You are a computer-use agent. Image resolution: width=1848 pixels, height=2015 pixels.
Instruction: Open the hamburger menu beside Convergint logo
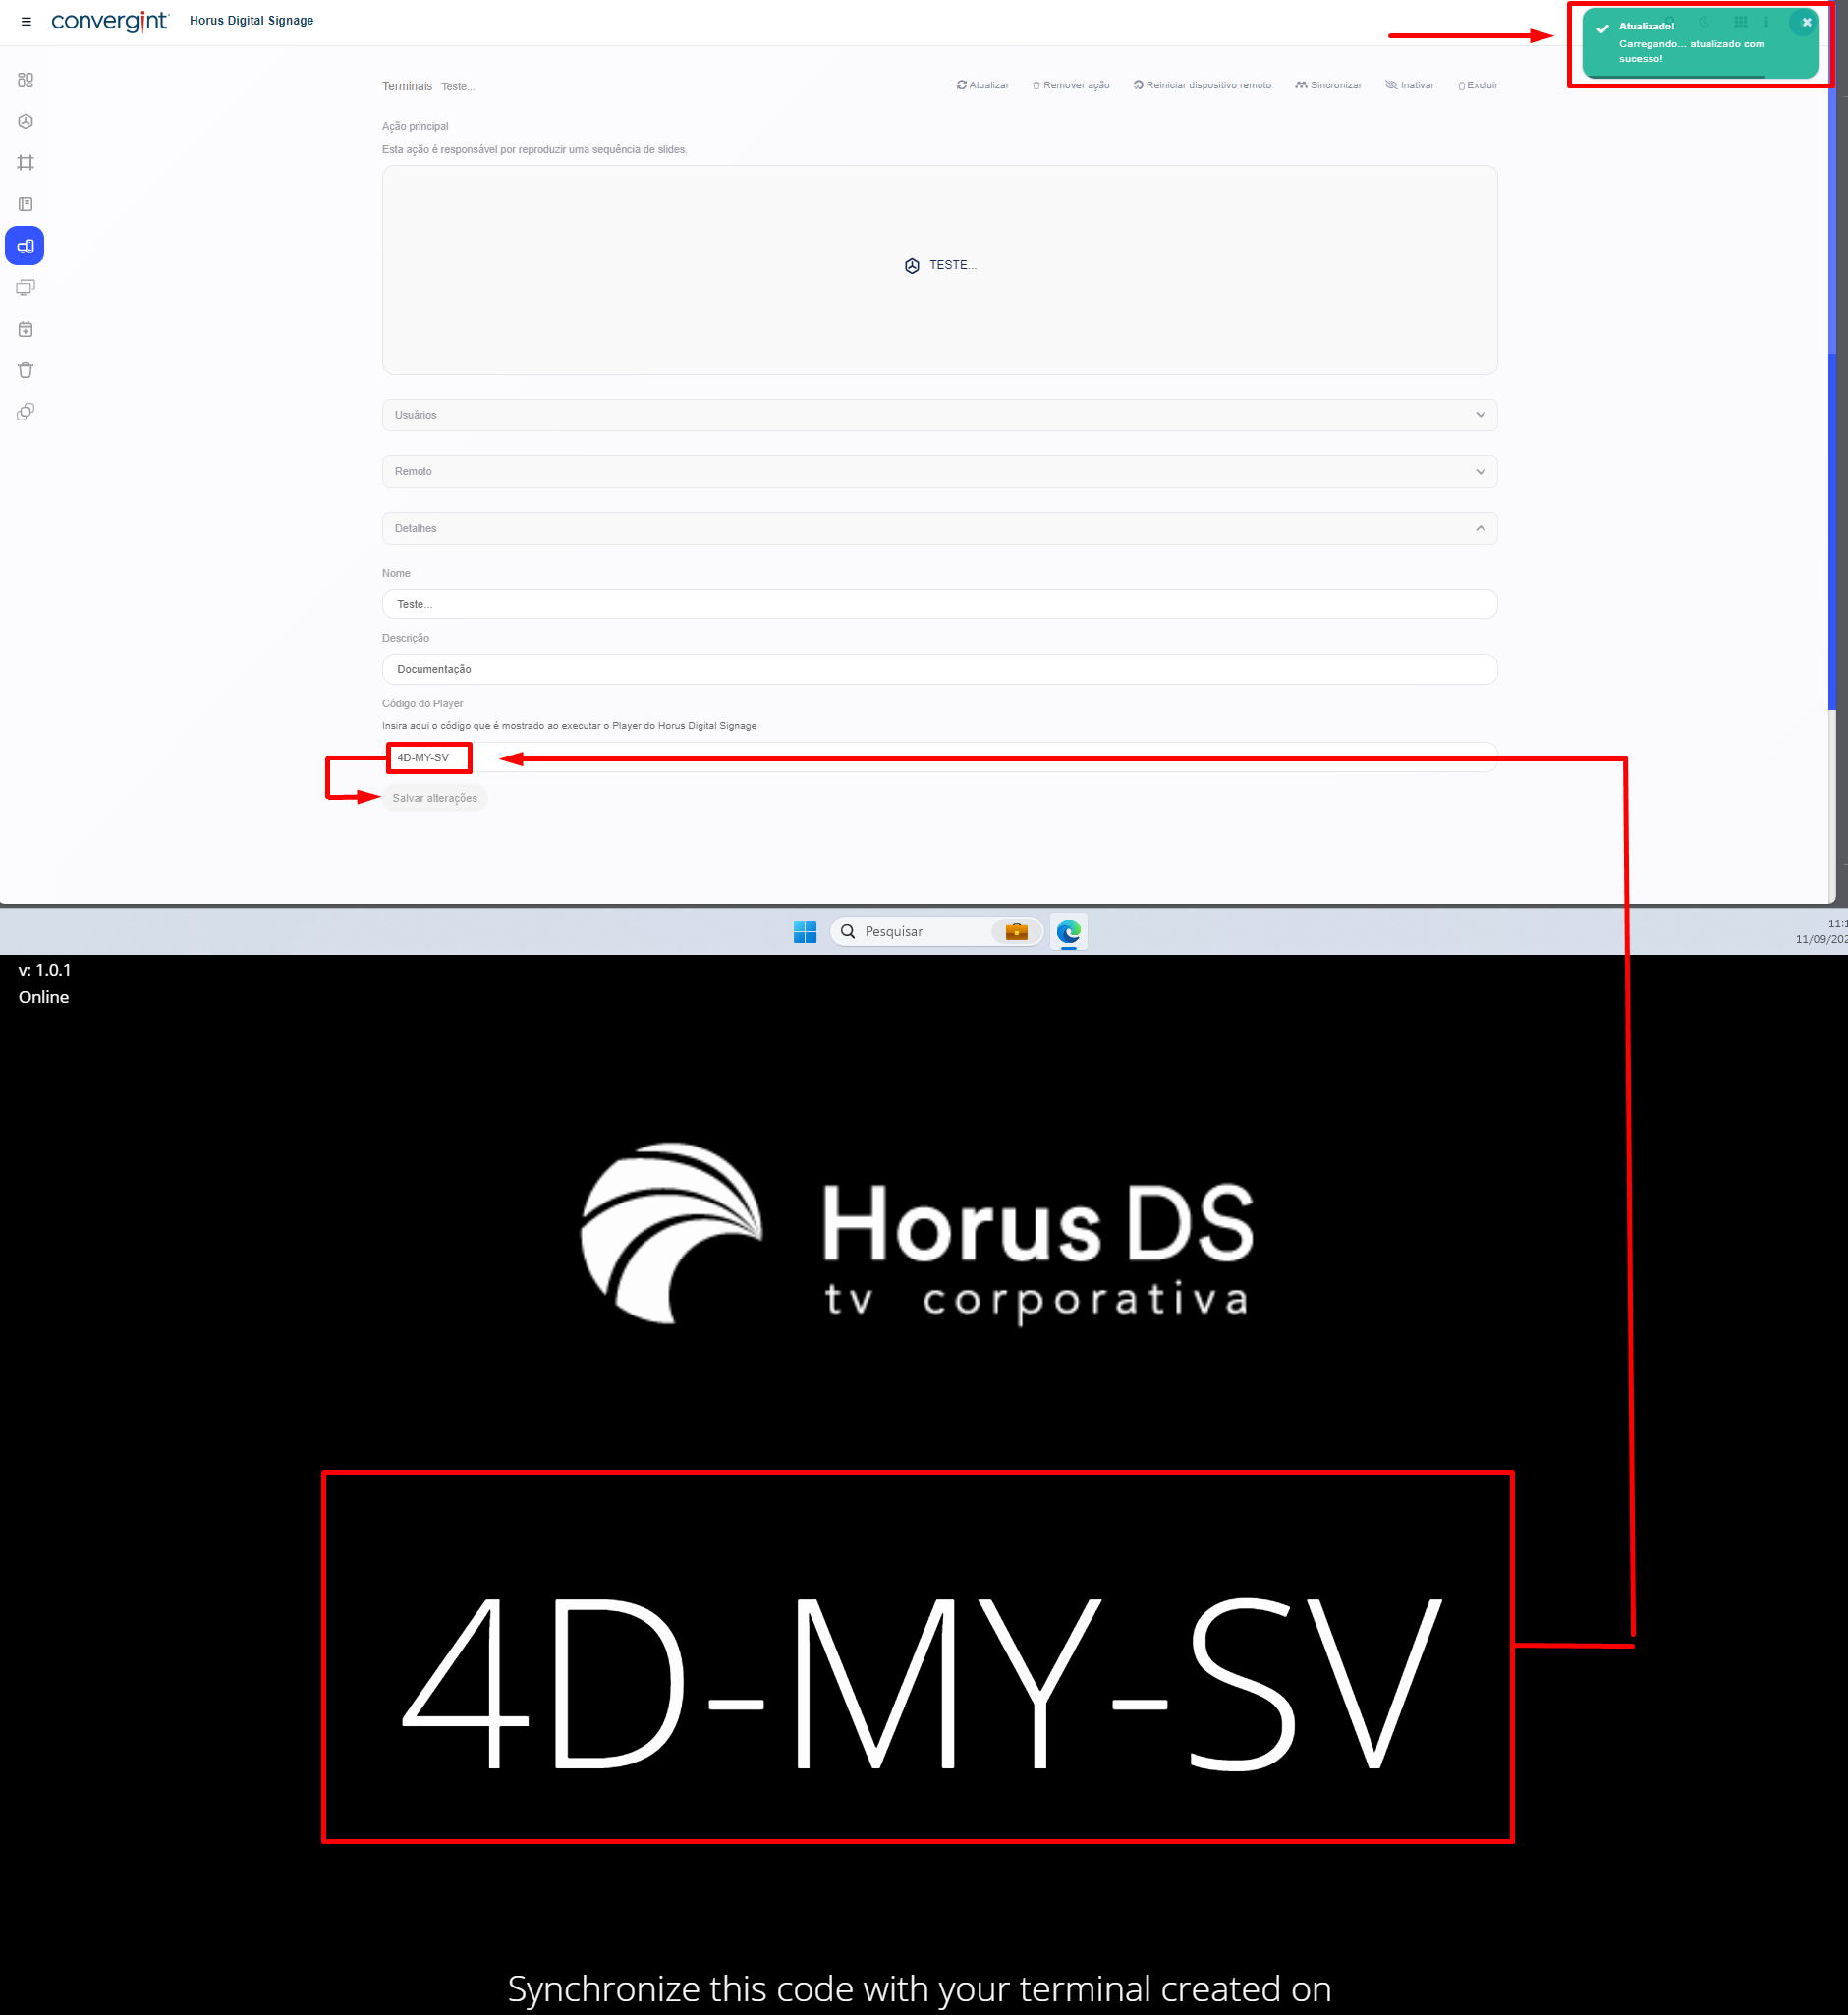click(26, 21)
